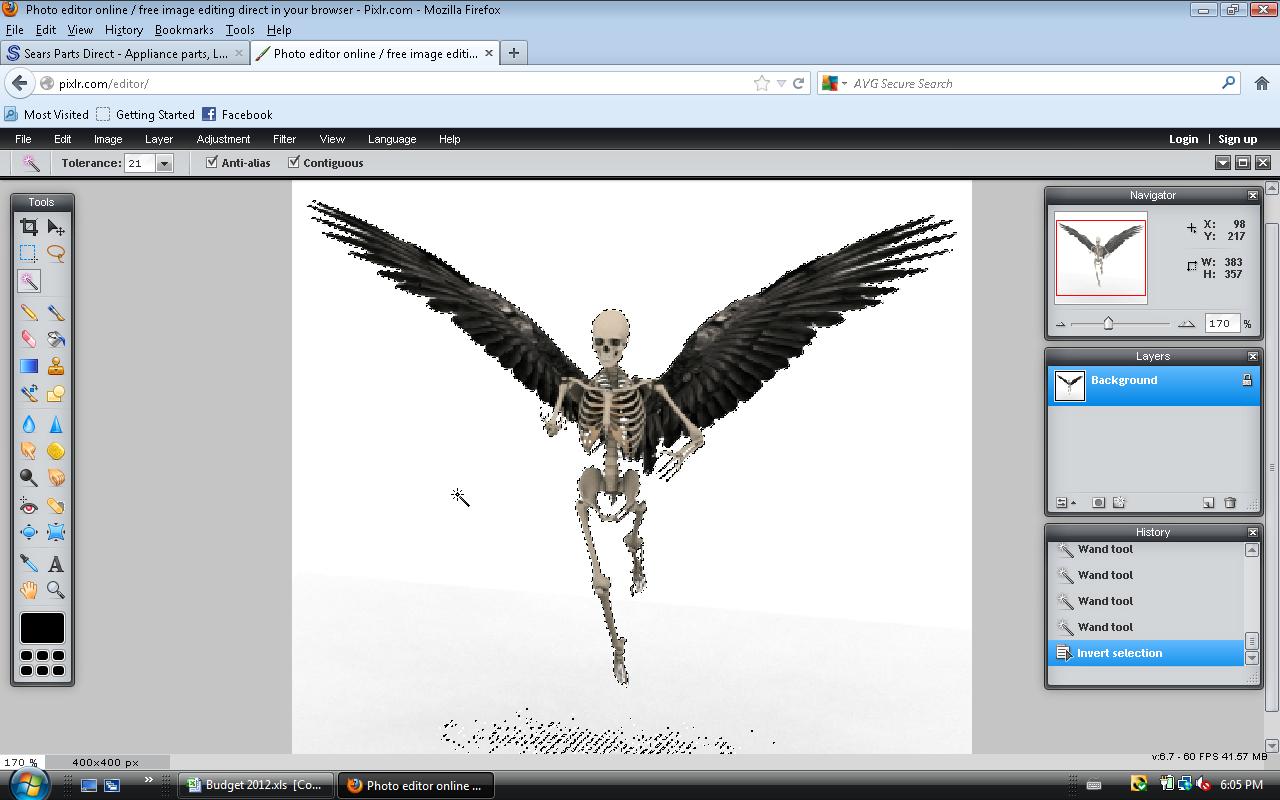The height and width of the screenshot is (800, 1280).
Task: Open Firefox Bookmarks menu
Action: (x=184, y=30)
